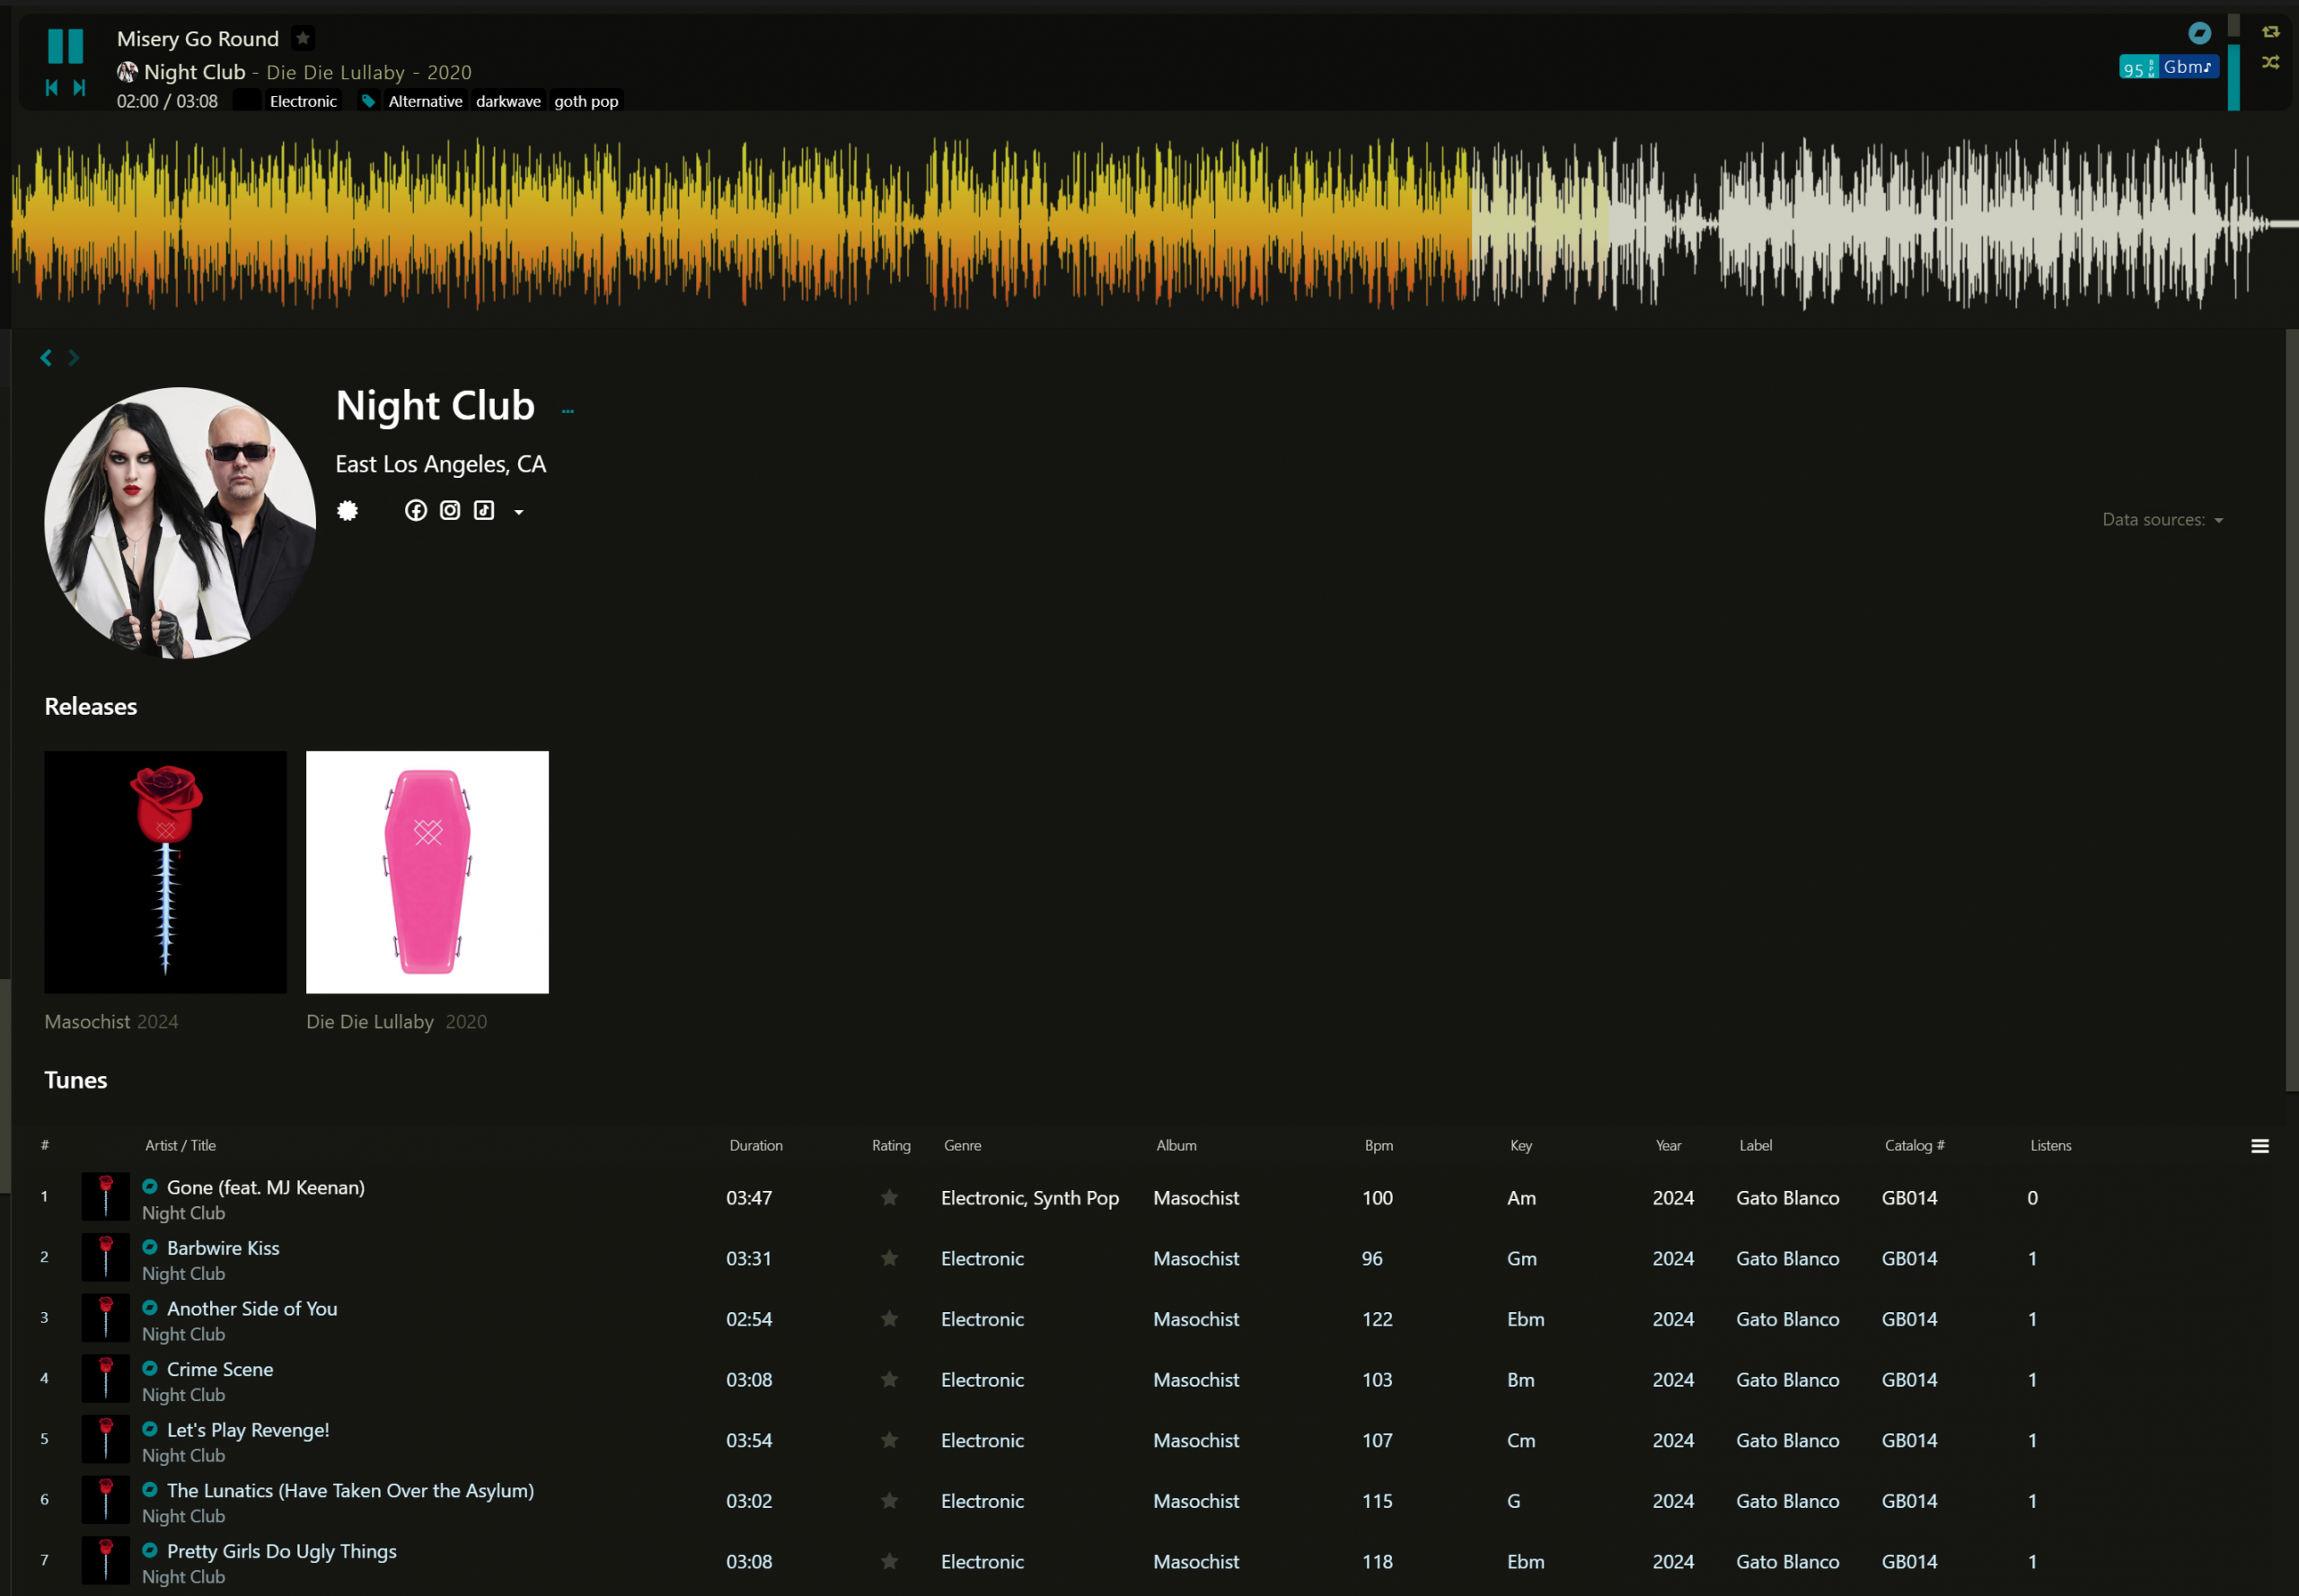Rate Barbwire Kiss with star
Screen dimensions: 2299x1596
point(889,1258)
